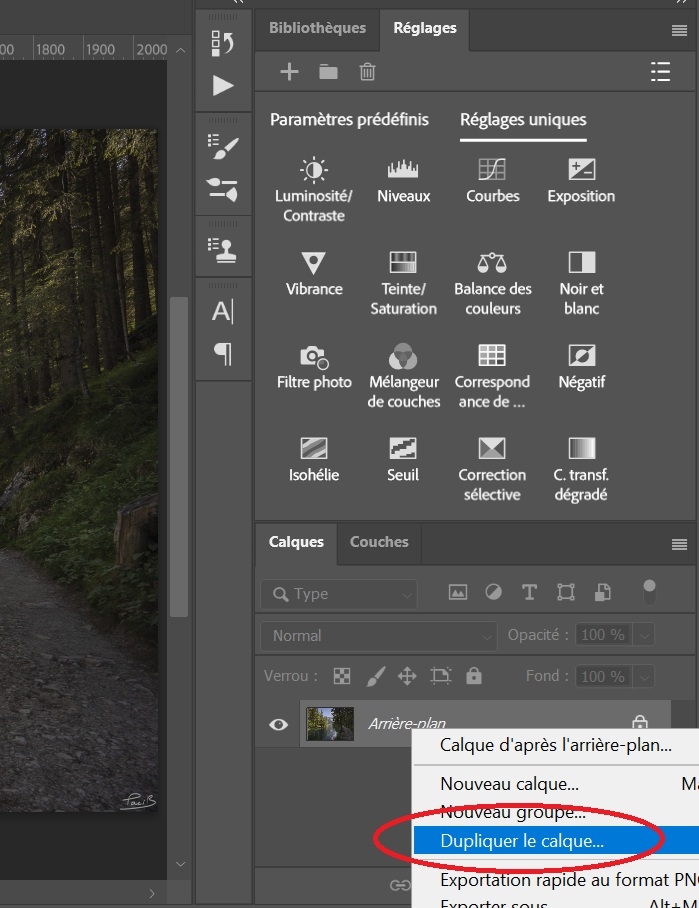The image size is (699, 908).
Task: Switch layer filtering on or off
Action: point(649,592)
